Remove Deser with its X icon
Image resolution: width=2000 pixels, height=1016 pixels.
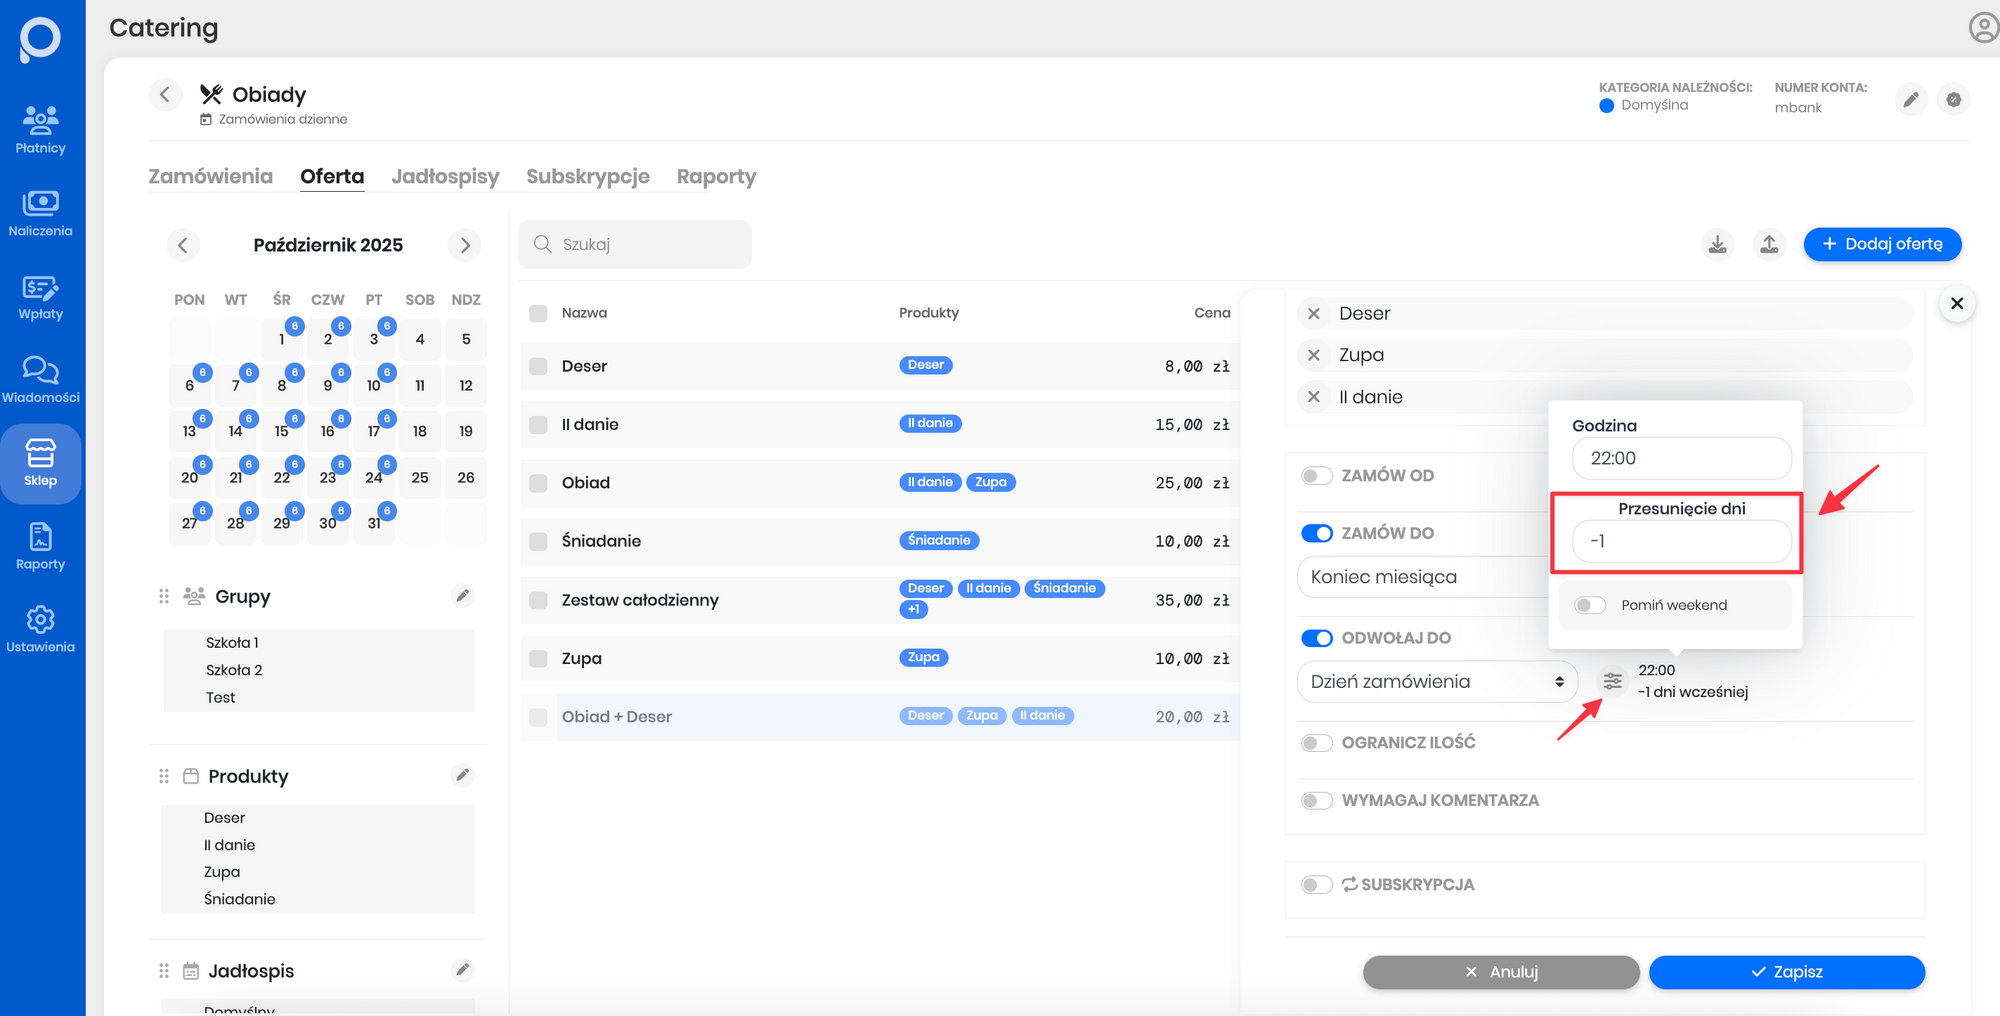1314,313
